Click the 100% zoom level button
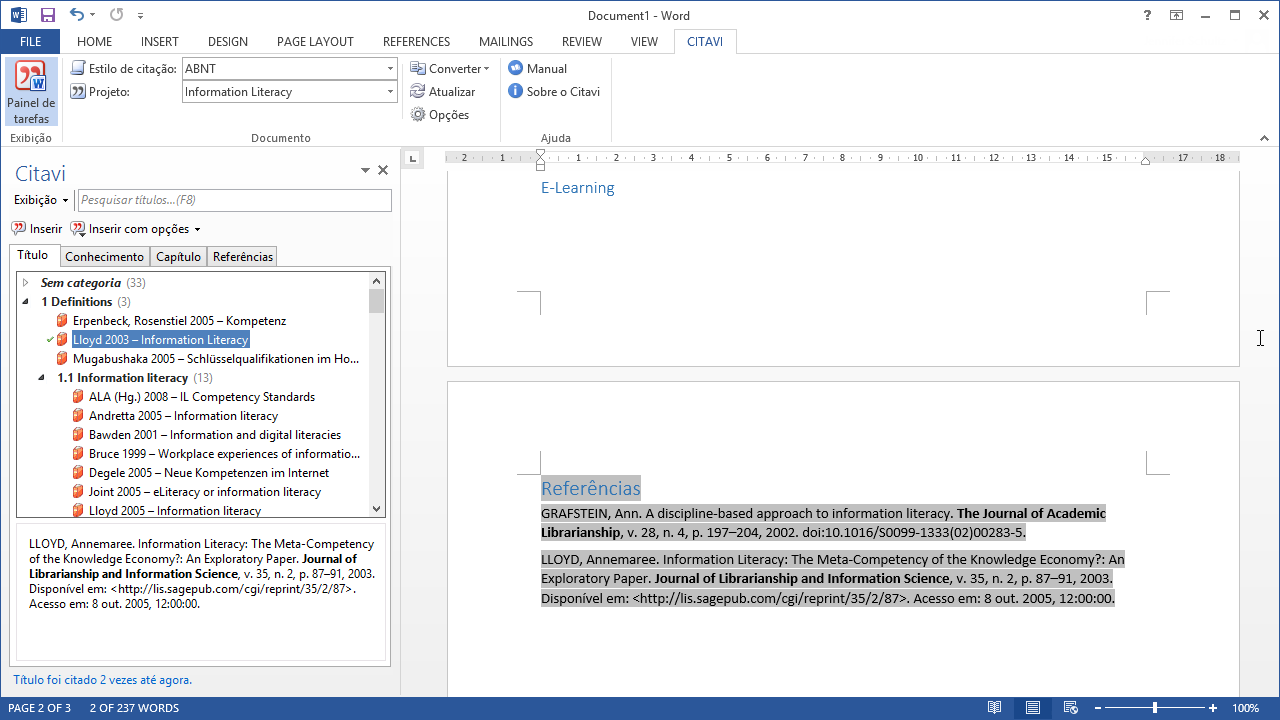This screenshot has height=720, width=1280. pyautogui.click(x=1246, y=708)
